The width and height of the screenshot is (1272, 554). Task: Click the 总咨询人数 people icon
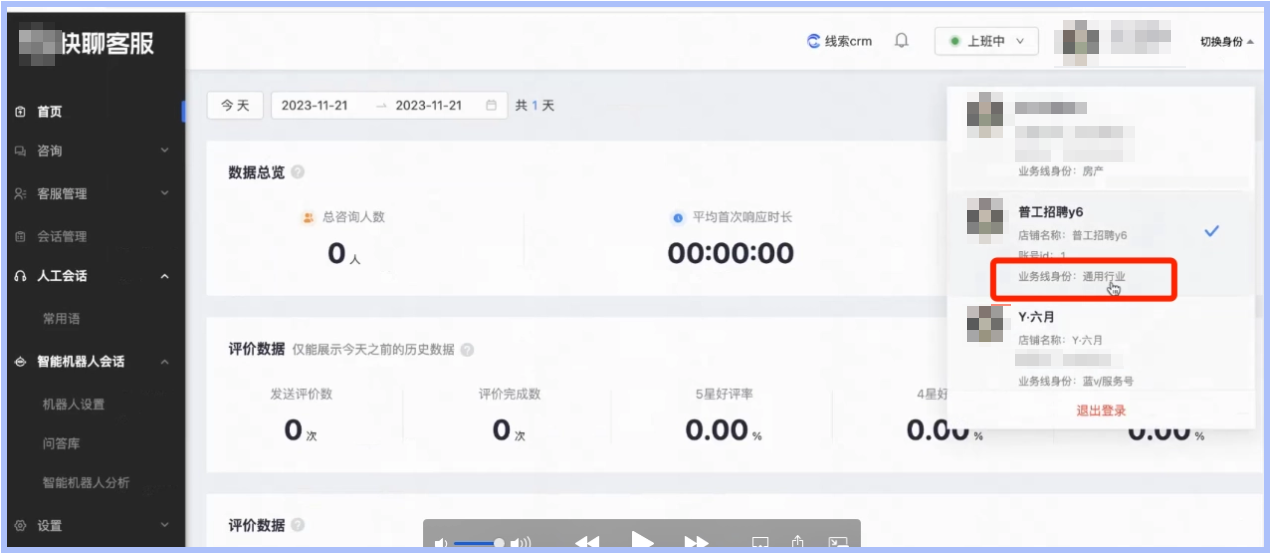309,217
